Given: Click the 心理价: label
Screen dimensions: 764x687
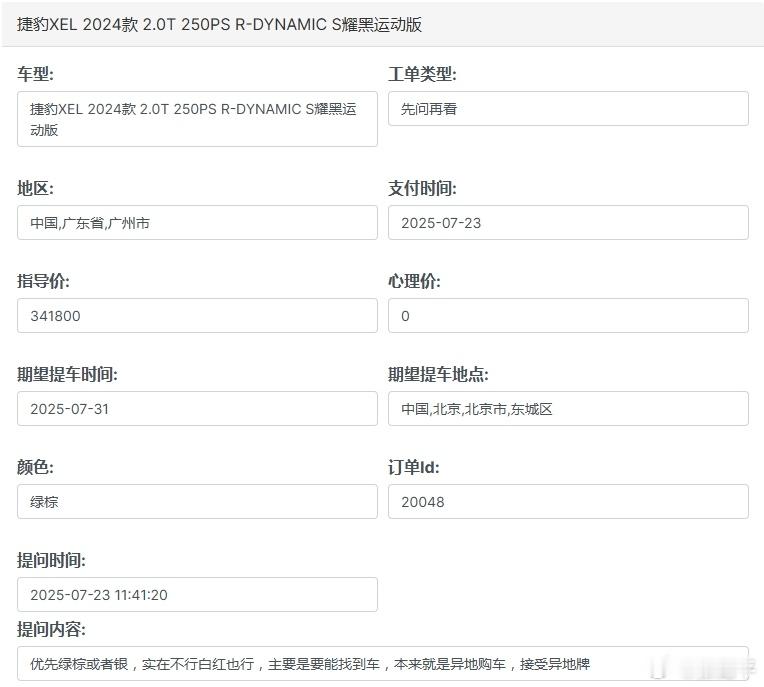Looking at the screenshot, I should 414,281.
